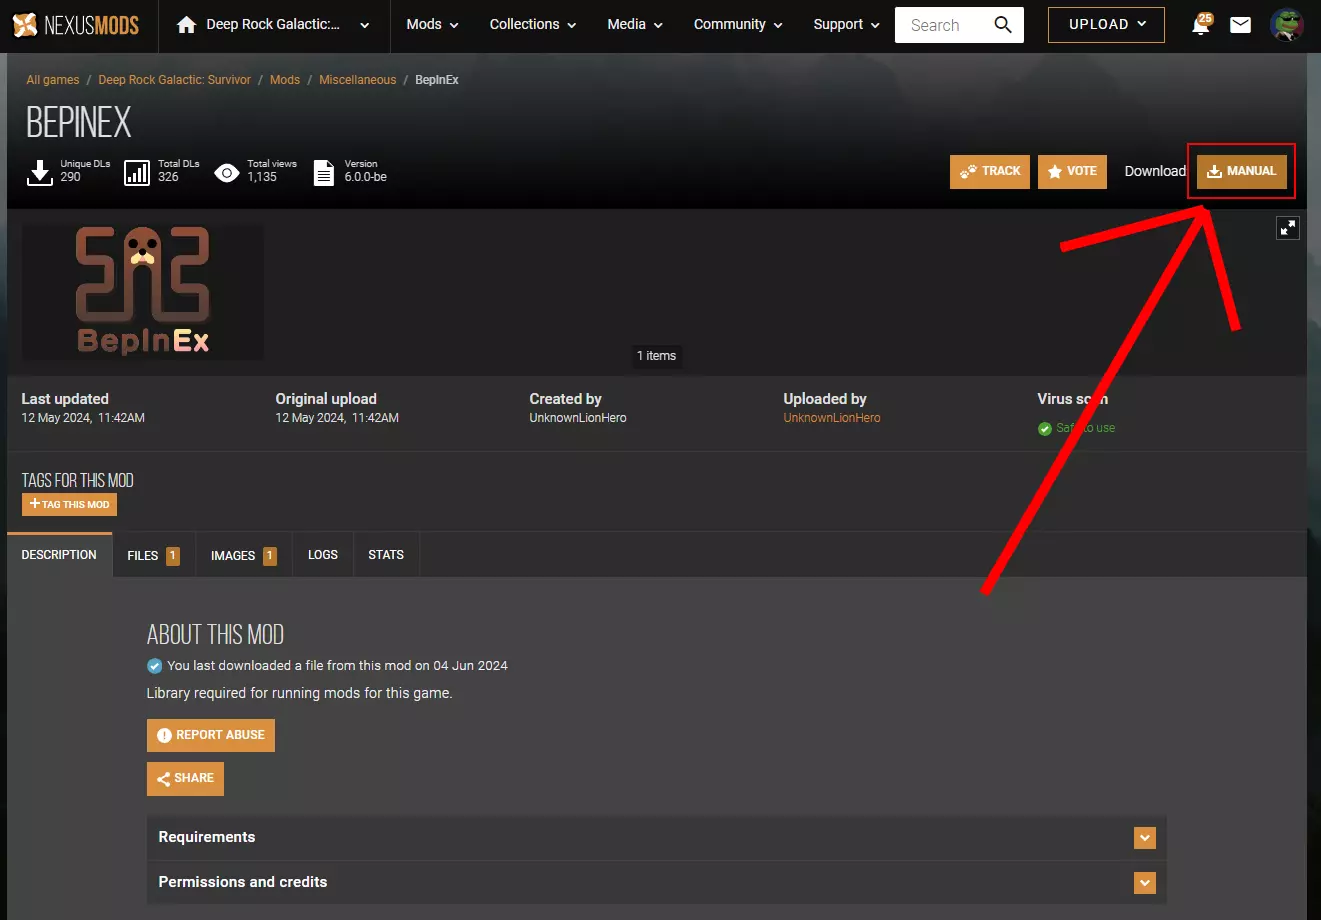1321x920 pixels.
Task: Click the Last updated date text
Action: click(83, 418)
